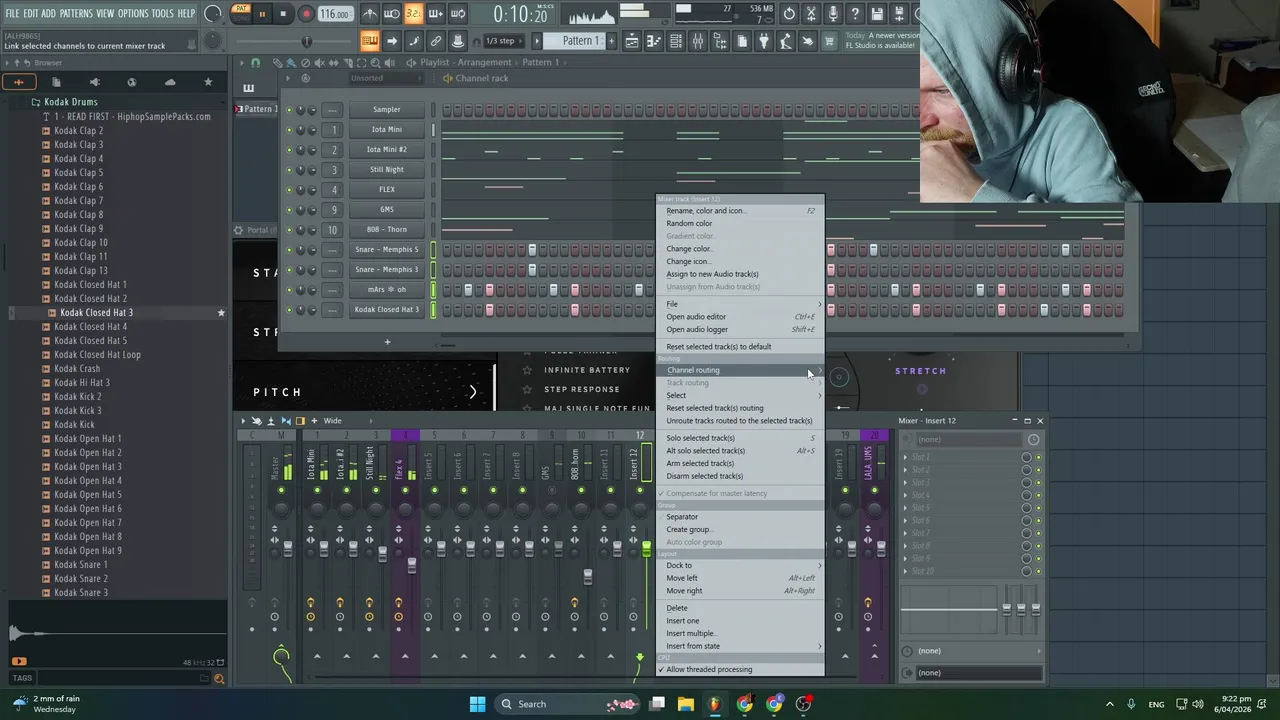This screenshot has width=1280, height=720.
Task: Click the microphone one-click recording icon
Action: point(833,14)
